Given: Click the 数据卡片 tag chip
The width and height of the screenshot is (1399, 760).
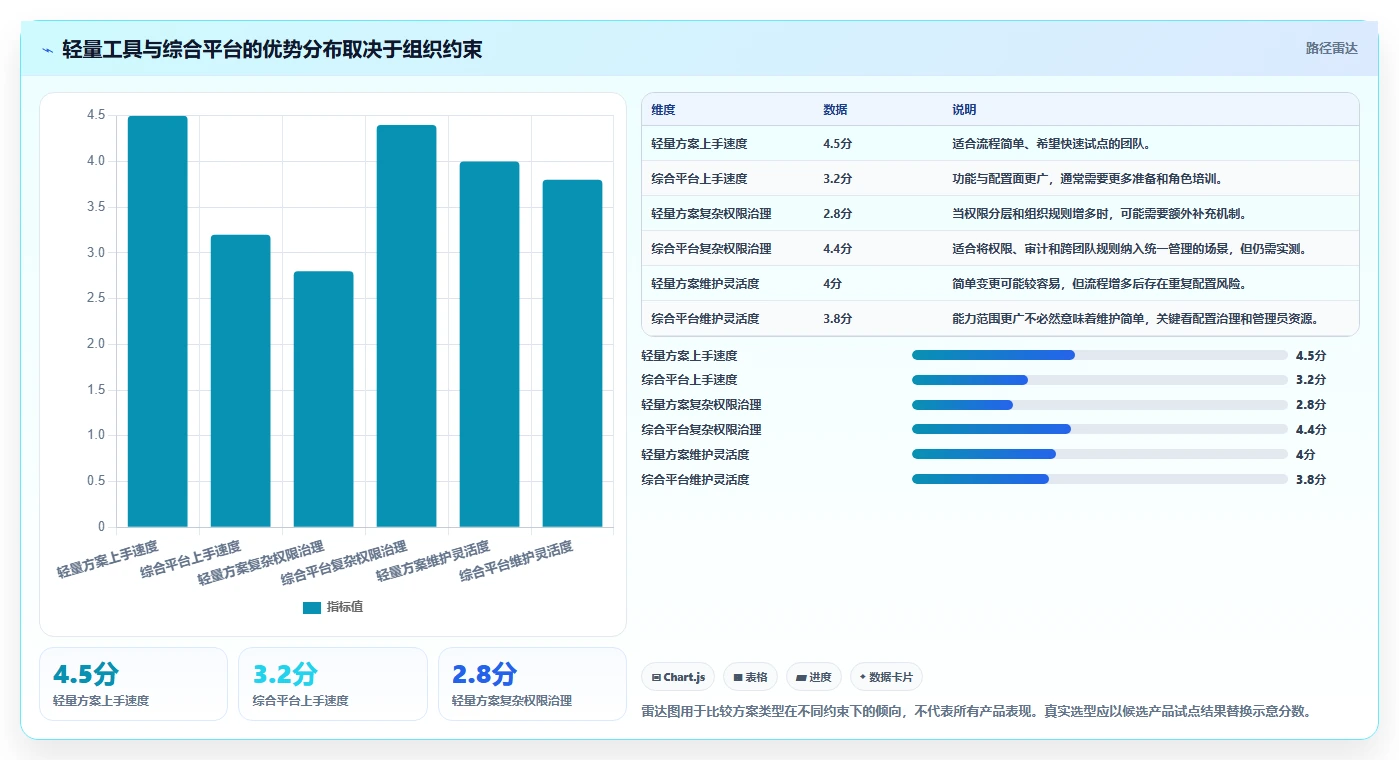Looking at the screenshot, I should pyautogui.click(x=886, y=677).
